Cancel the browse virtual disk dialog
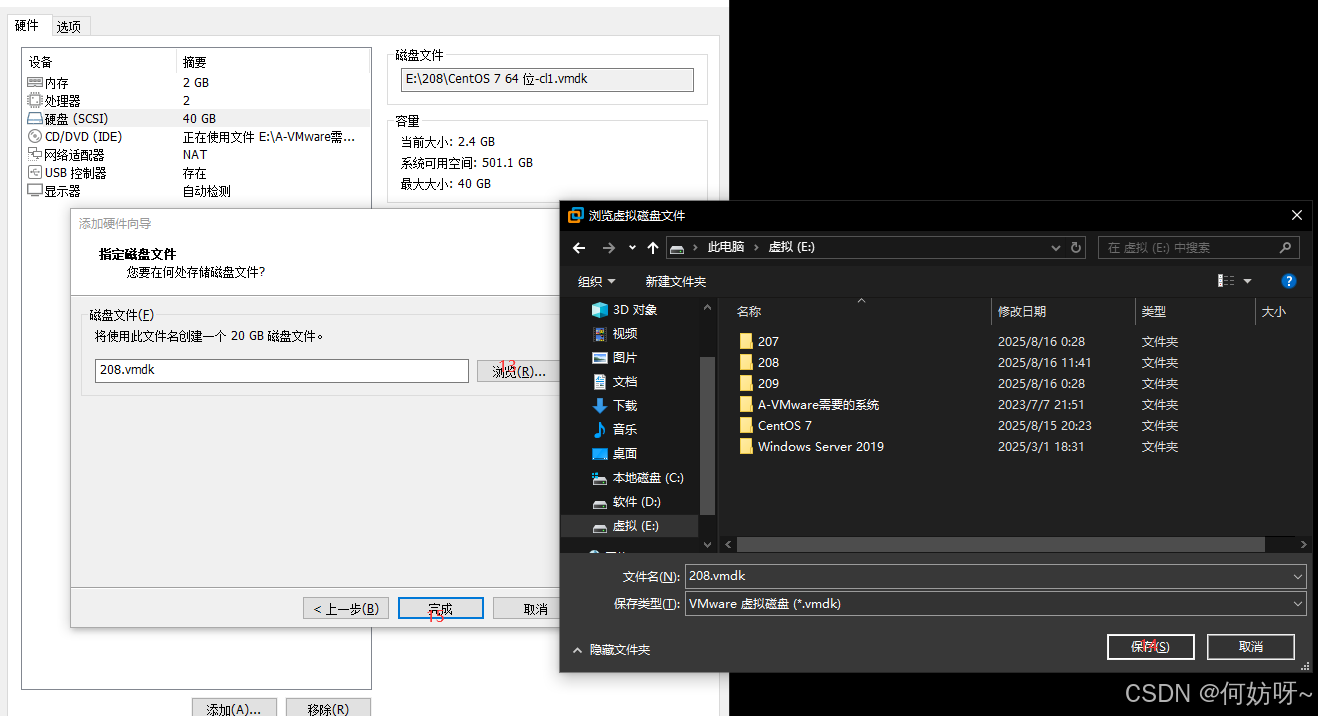The width and height of the screenshot is (1318, 716). [x=1250, y=647]
